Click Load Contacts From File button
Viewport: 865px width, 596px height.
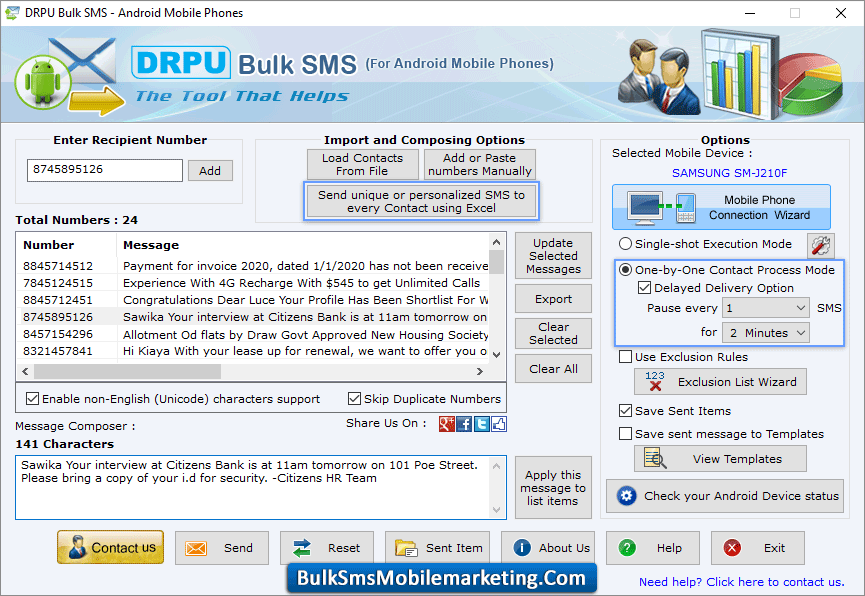[x=362, y=164]
